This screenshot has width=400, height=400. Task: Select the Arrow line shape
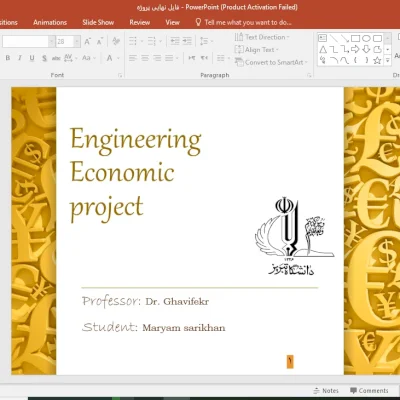pos(344,38)
